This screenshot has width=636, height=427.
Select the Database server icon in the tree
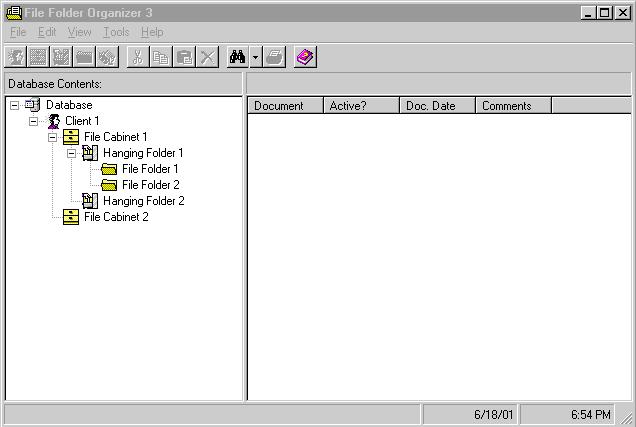(x=32, y=105)
